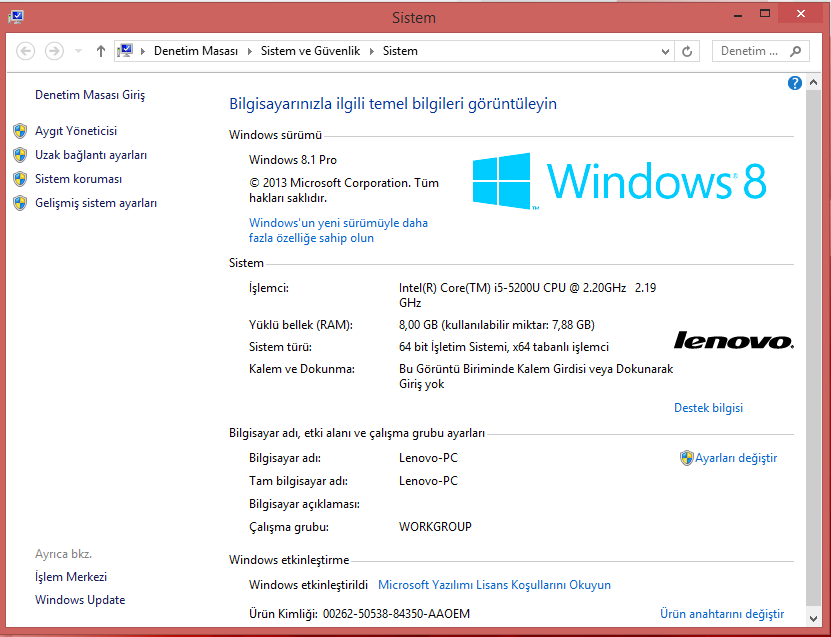Expand the chevron before Denetim Masası

click(143, 51)
